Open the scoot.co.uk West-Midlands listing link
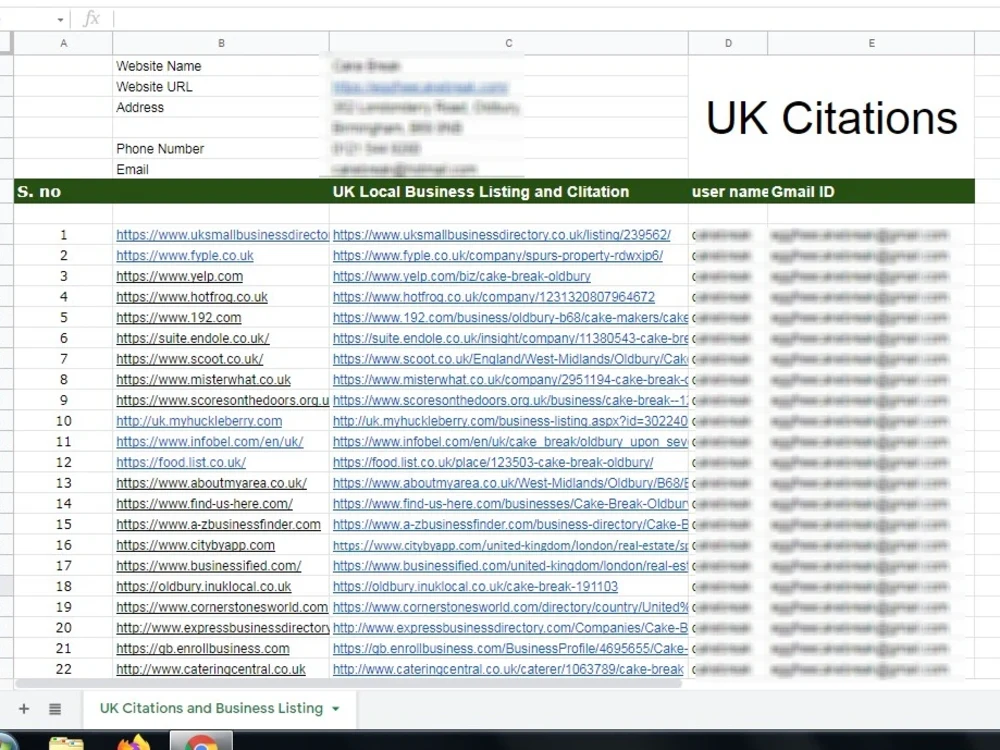1000x750 pixels. click(x=510, y=359)
